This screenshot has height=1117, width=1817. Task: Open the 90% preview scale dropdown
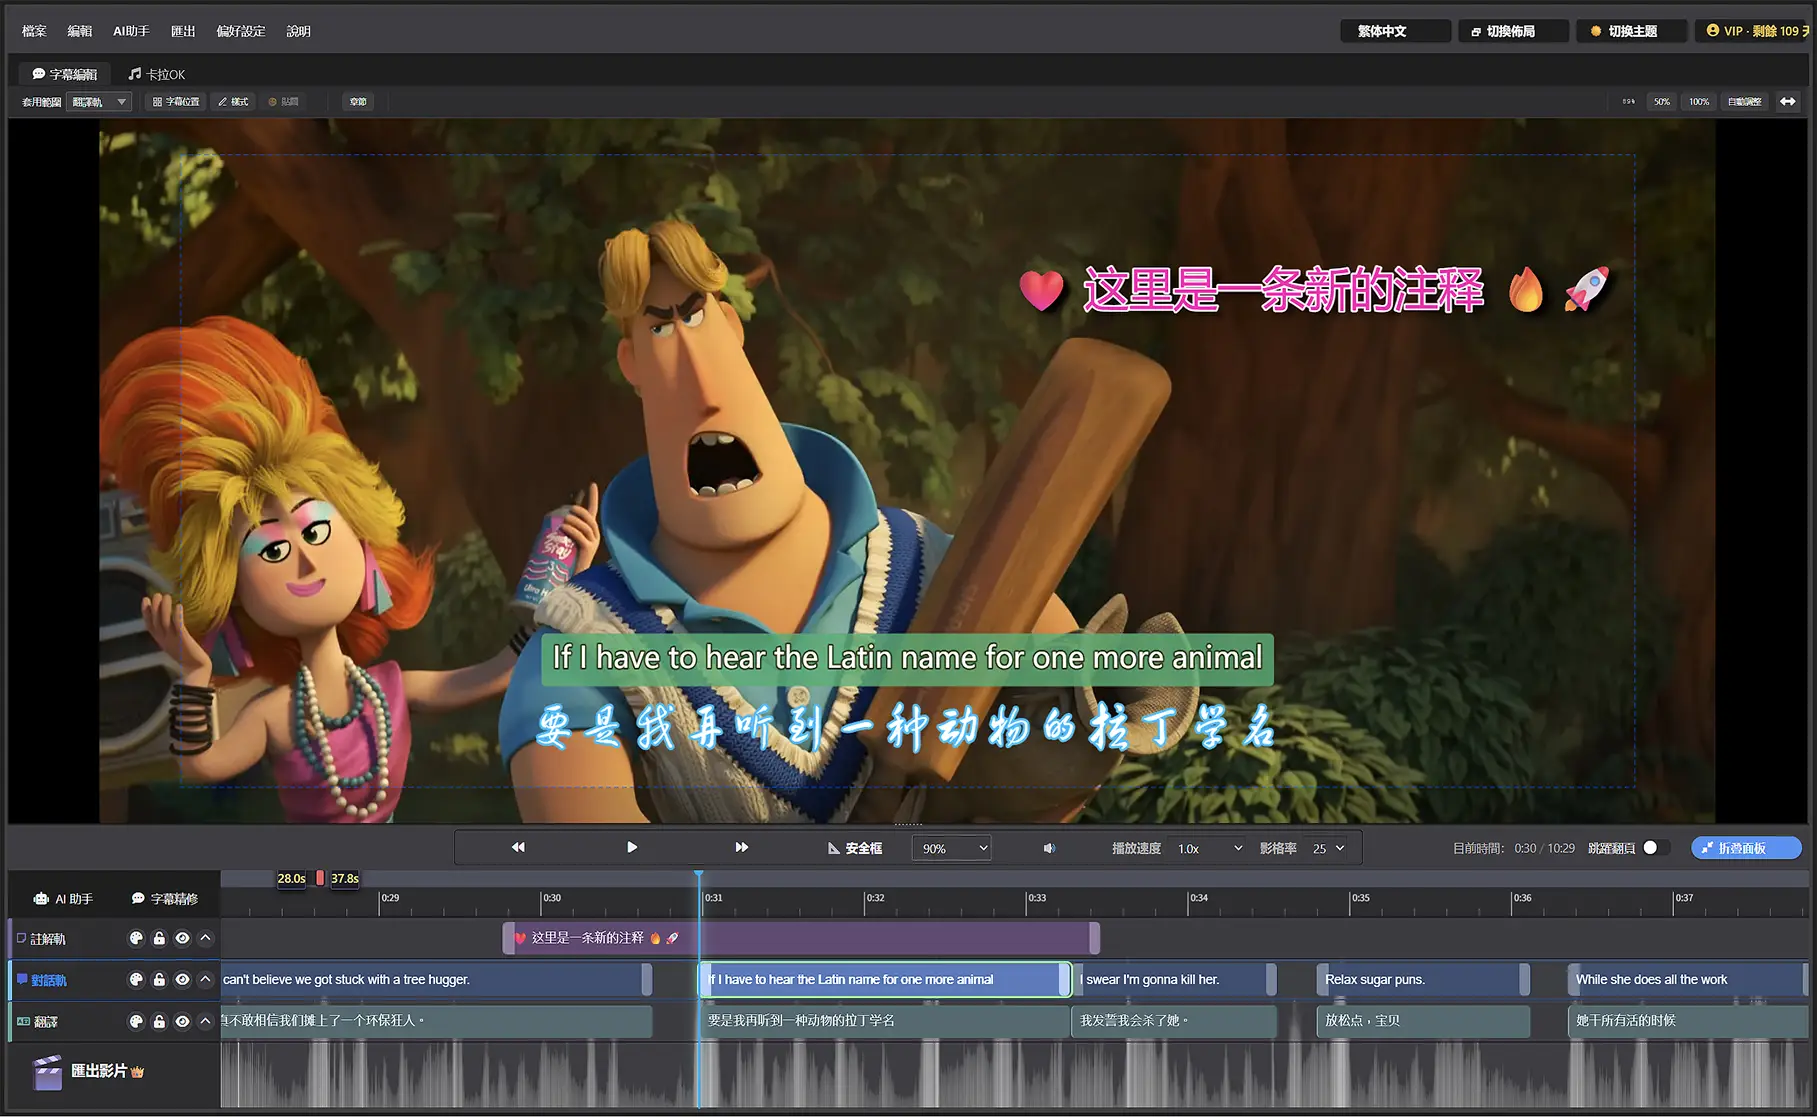(951, 848)
